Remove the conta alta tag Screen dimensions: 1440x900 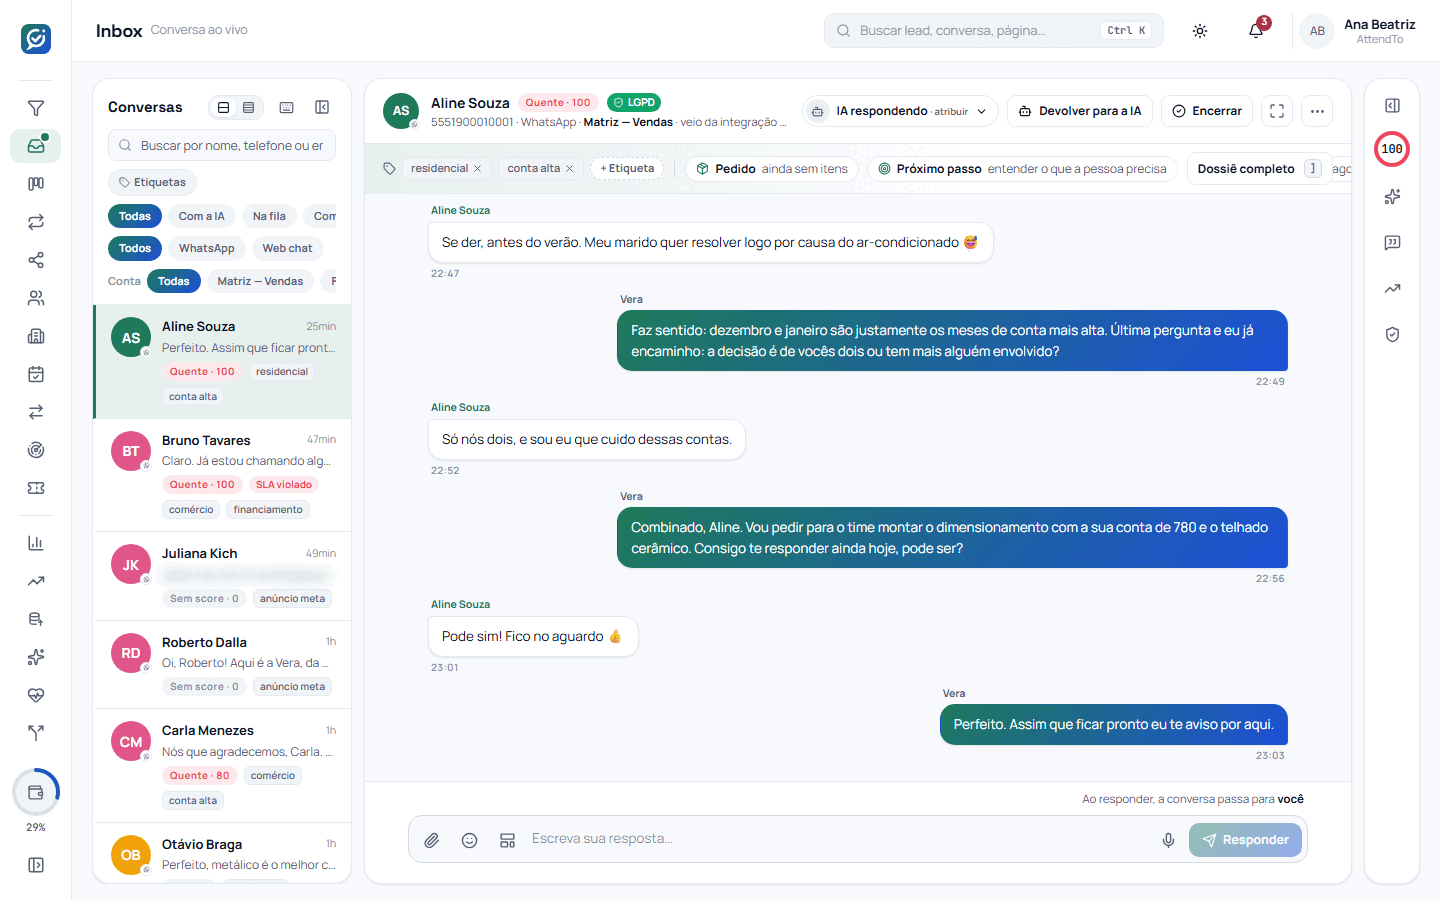click(x=570, y=169)
